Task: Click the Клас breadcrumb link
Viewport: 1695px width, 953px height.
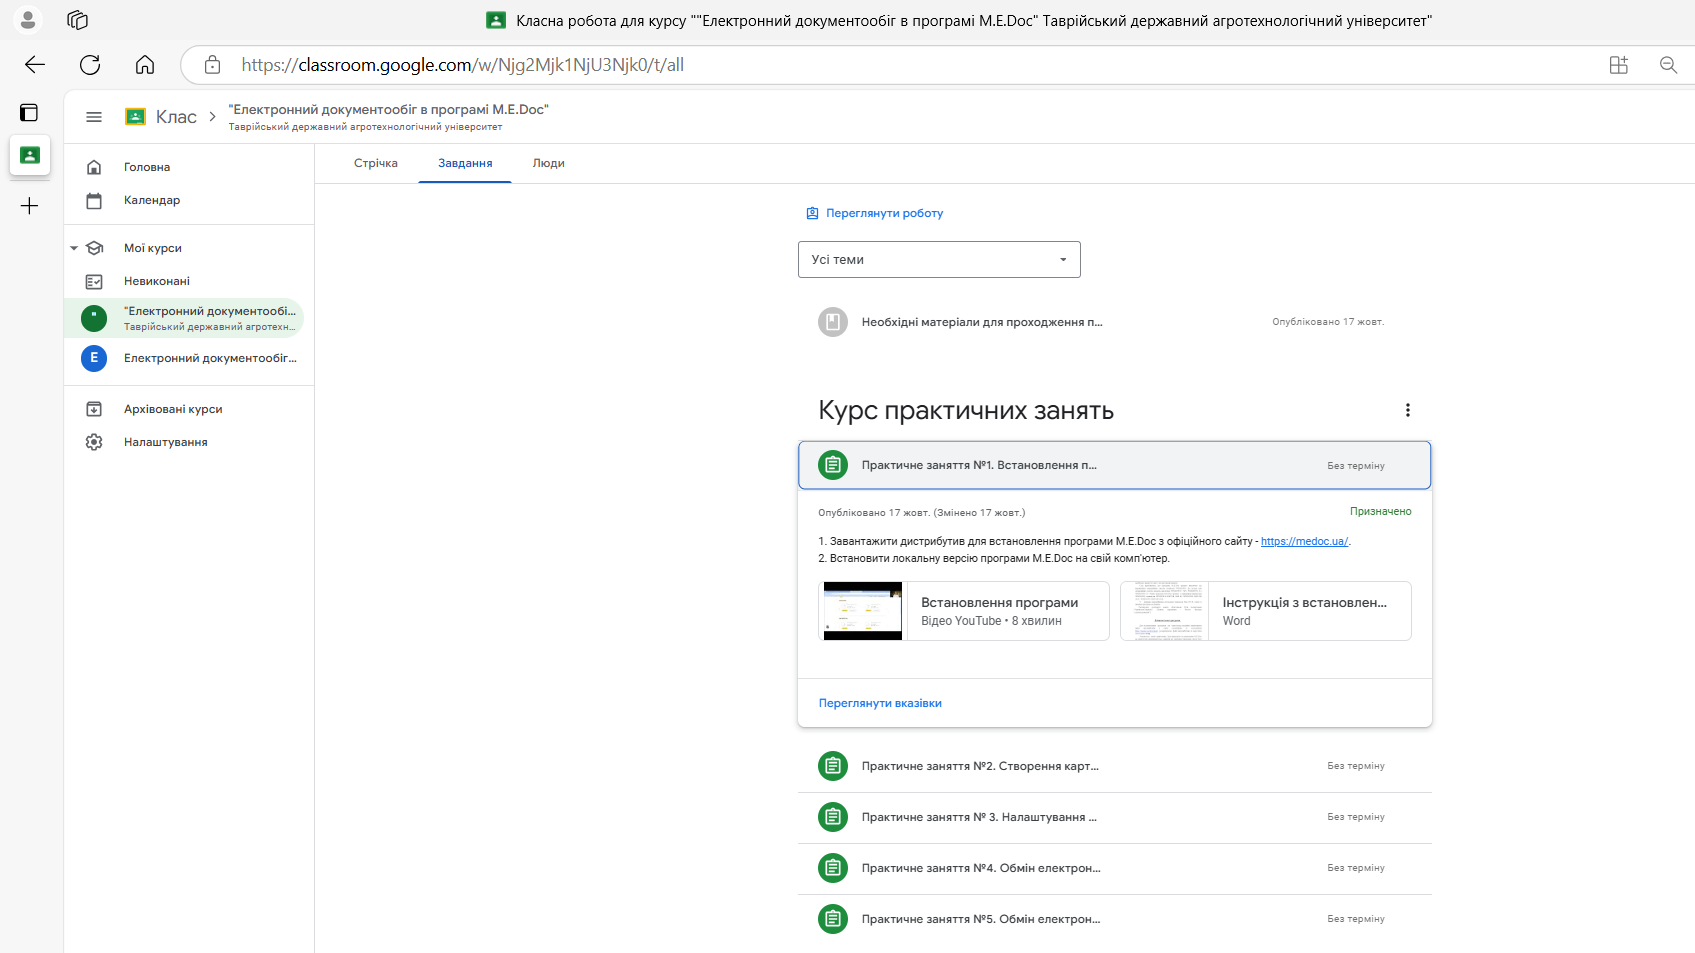Action: point(176,117)
